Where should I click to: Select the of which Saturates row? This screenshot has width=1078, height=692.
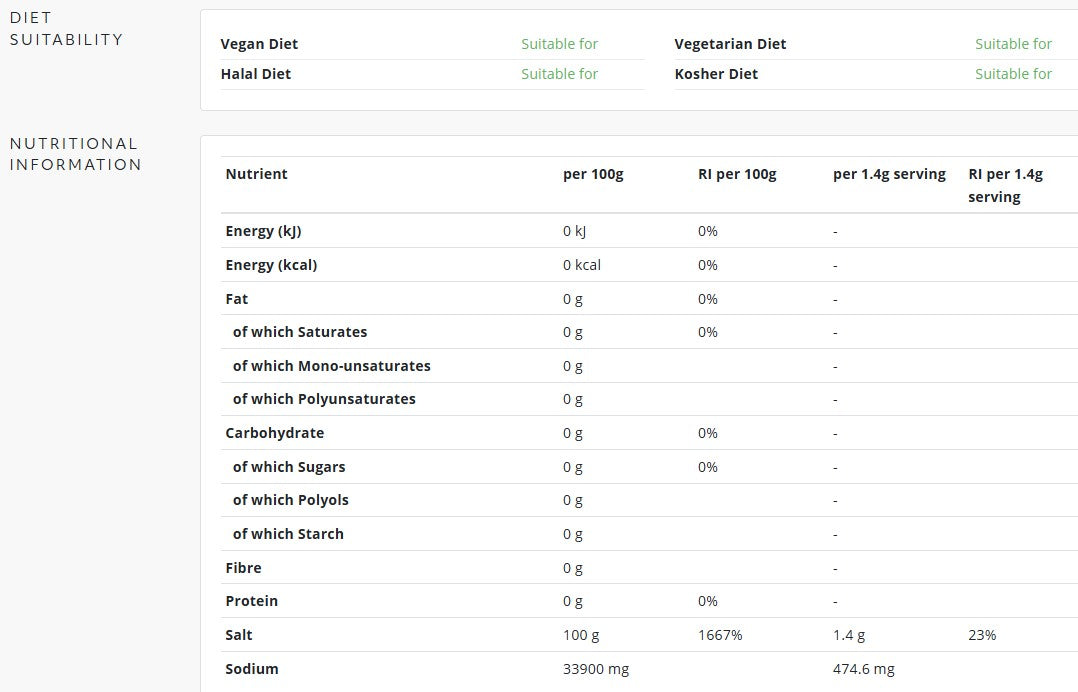649,332
